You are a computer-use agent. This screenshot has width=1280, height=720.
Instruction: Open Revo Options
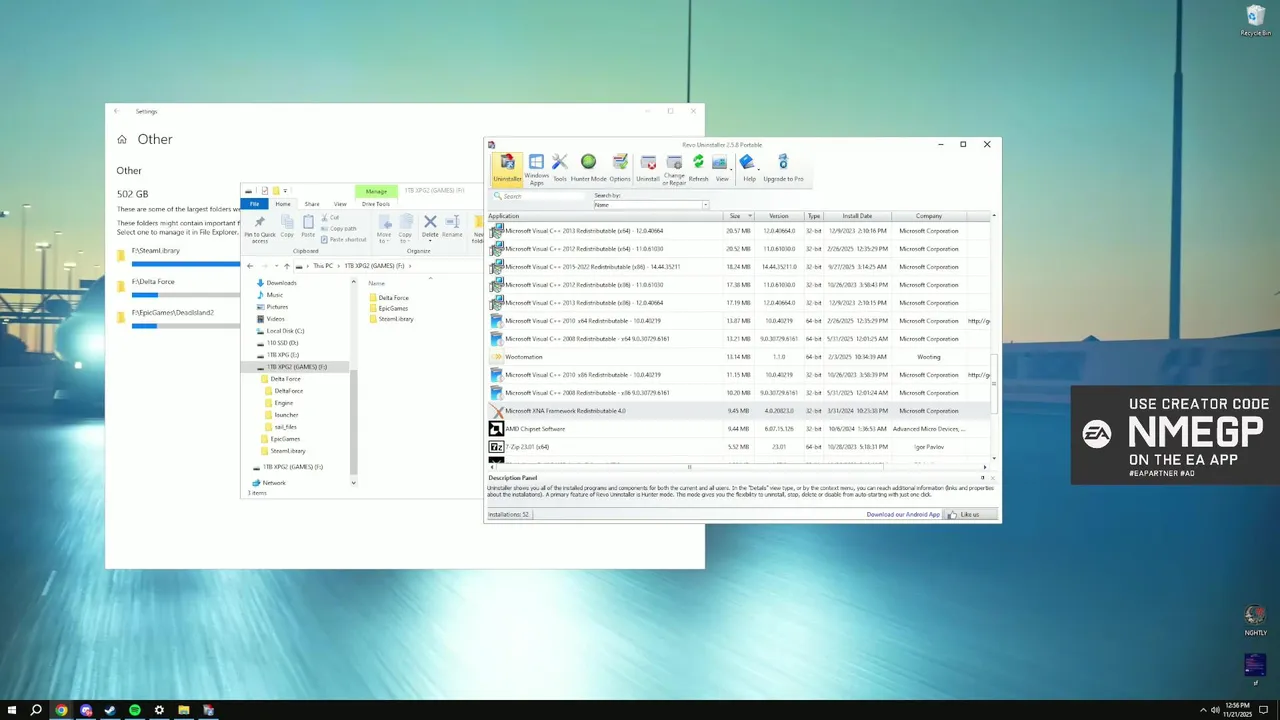click(620, 168)
